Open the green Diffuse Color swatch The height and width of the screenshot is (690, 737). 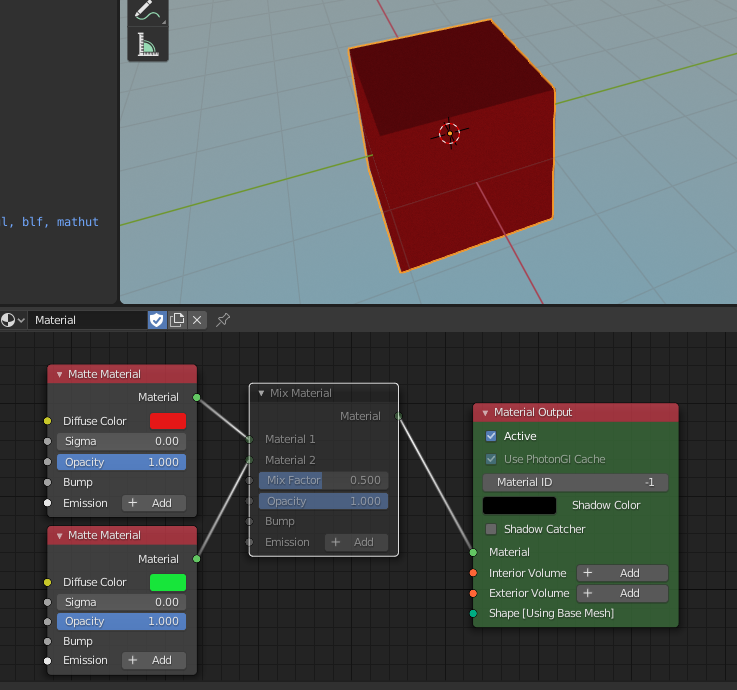167,582
